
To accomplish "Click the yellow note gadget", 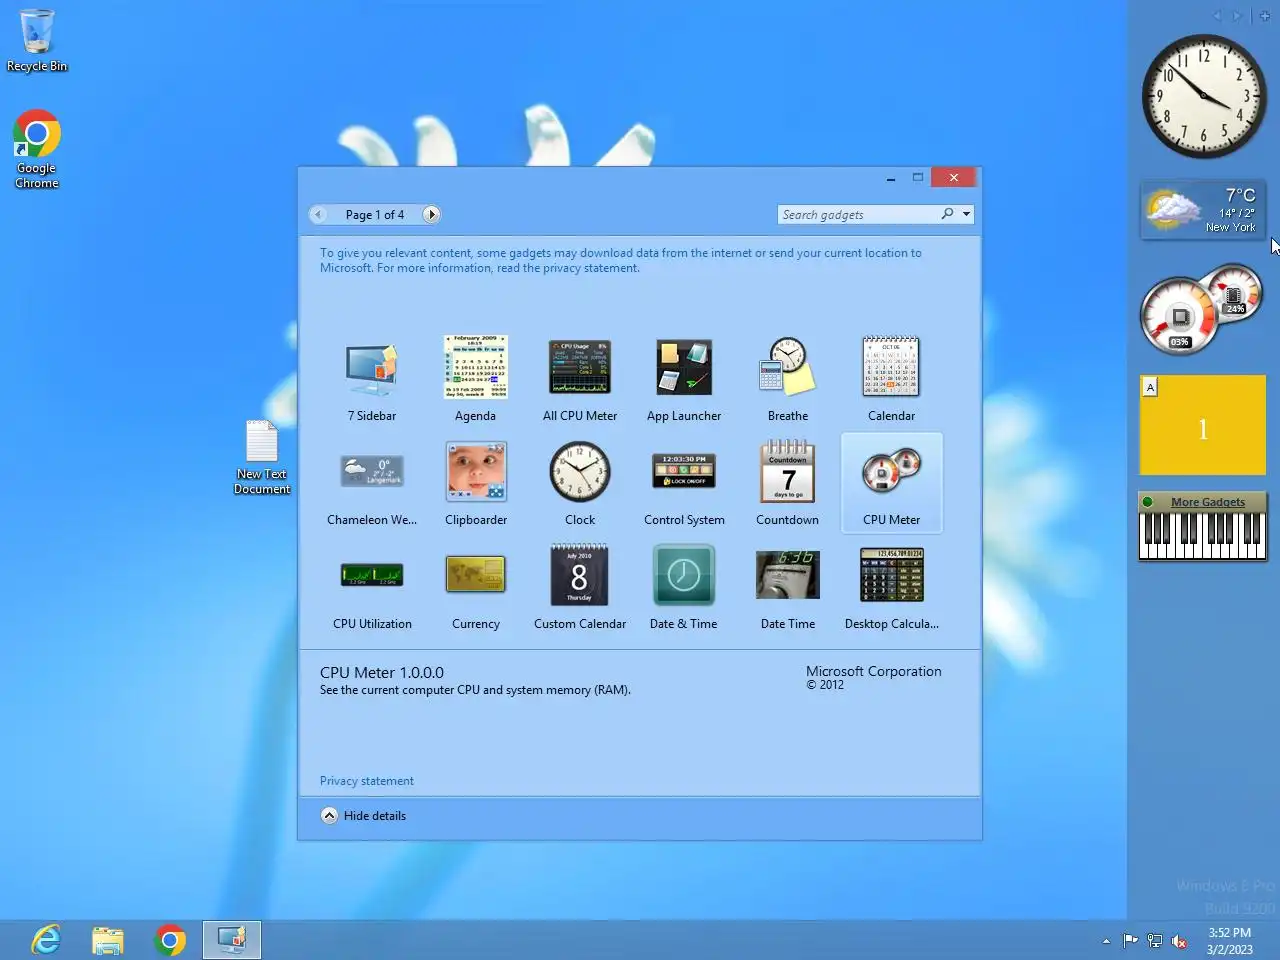I will [x=1203, y=425].
